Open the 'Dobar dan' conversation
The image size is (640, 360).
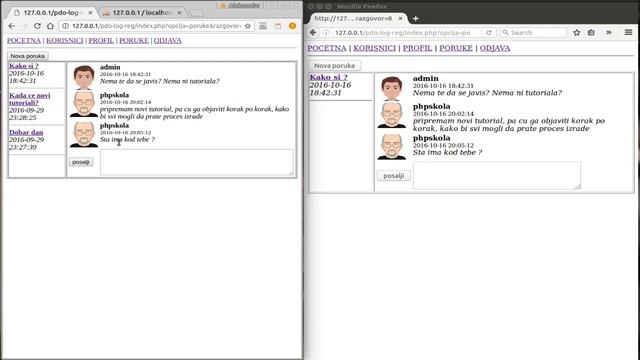[26, 132]
